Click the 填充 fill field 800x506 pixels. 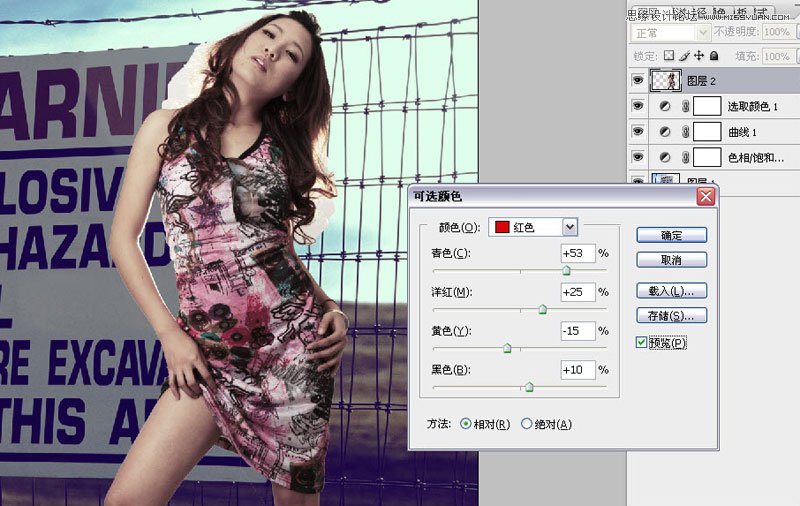[778, 56]
